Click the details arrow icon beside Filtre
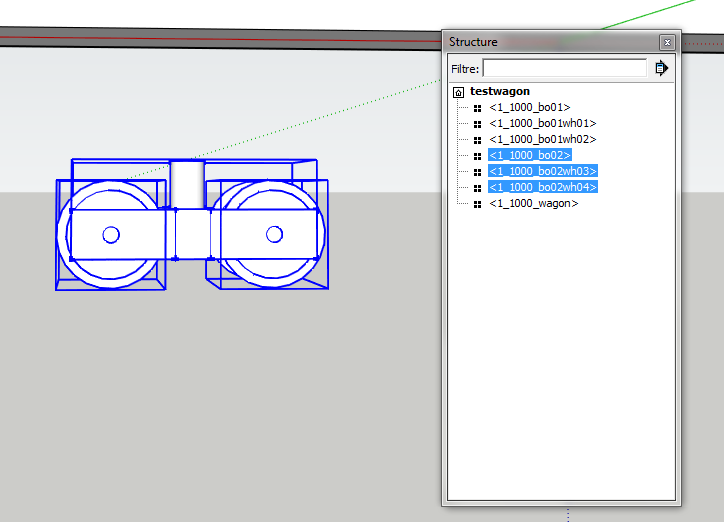The height and width of the screenshot is (522, 724). (661, 68)
